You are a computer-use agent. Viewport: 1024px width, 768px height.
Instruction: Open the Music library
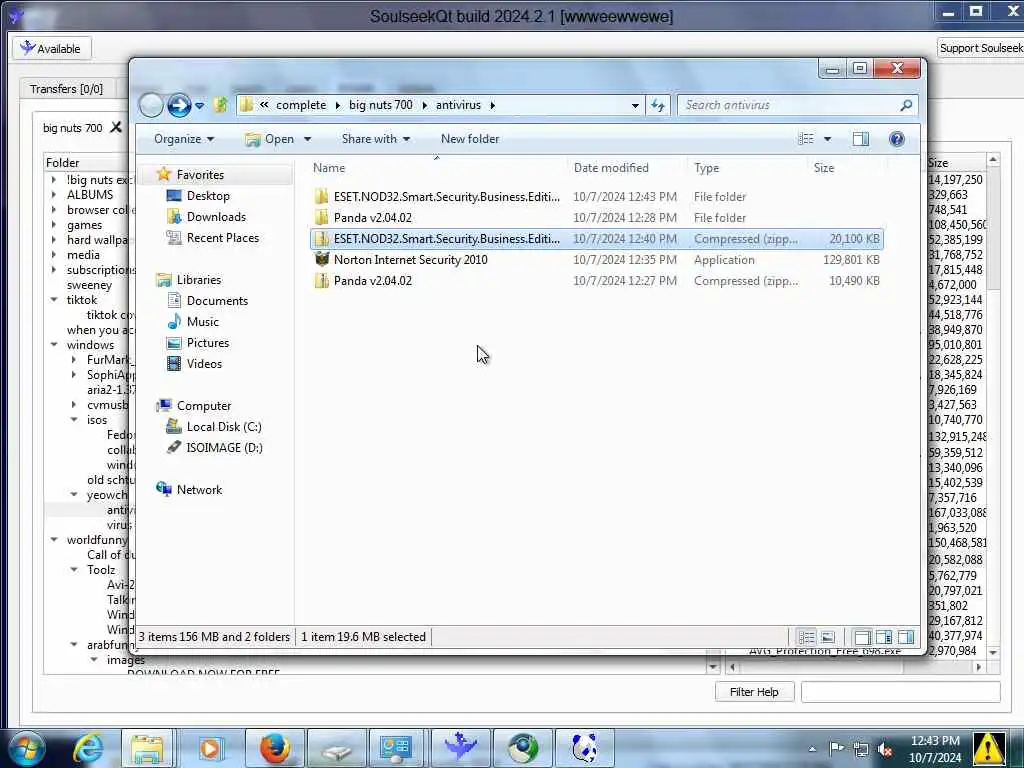point(202,322)
